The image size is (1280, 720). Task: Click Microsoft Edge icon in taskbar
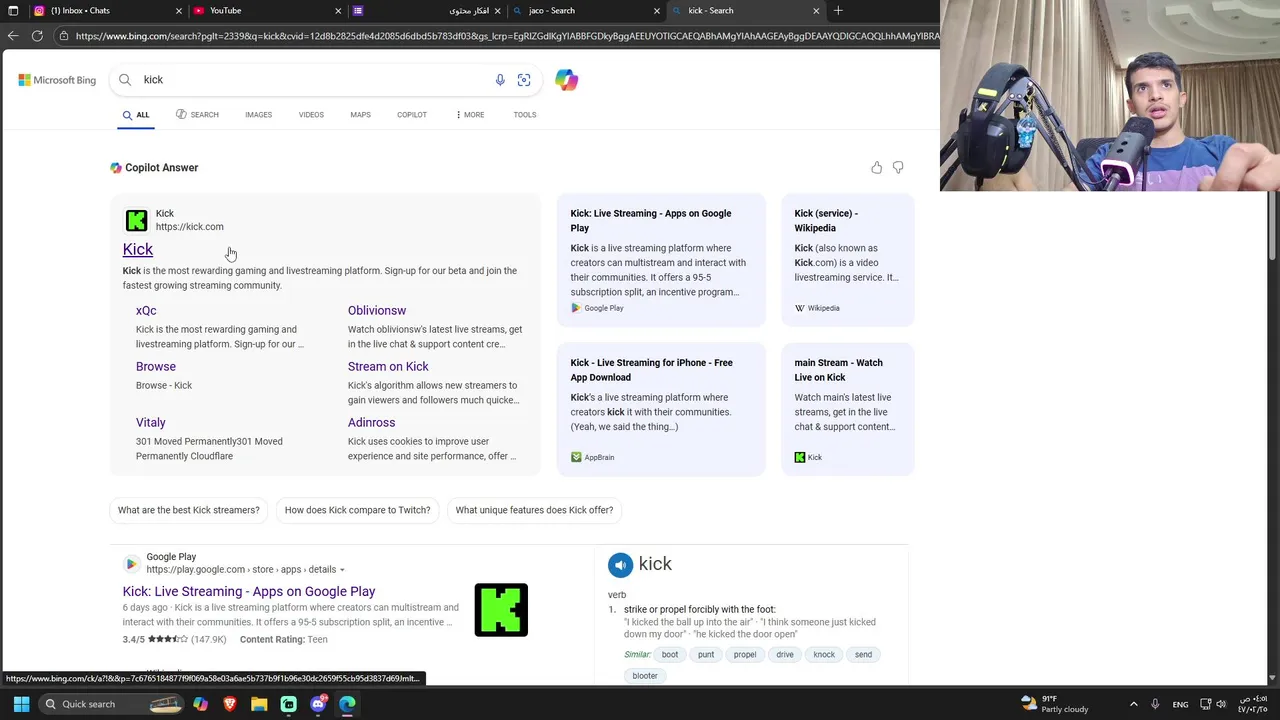(347, 704)
